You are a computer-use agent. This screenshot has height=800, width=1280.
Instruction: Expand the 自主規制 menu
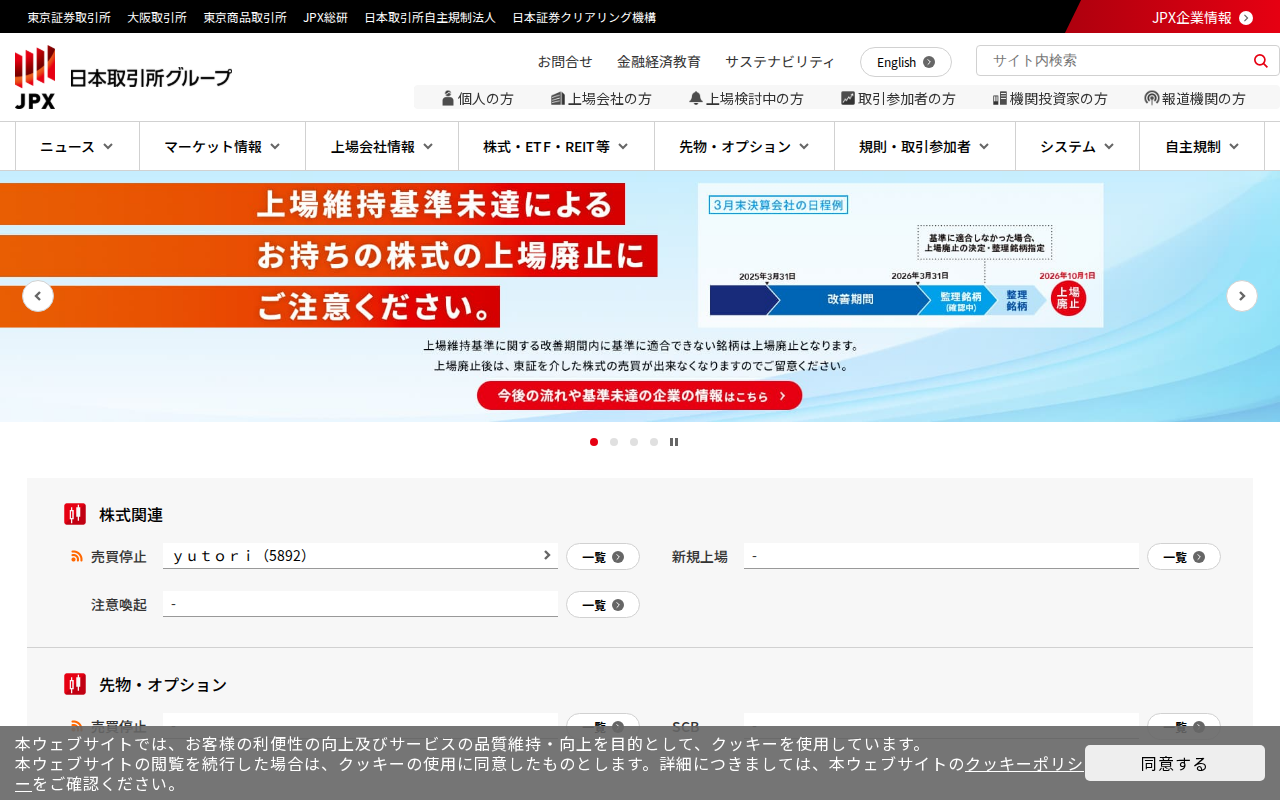pyautogui.click(x=1202, y=146)
